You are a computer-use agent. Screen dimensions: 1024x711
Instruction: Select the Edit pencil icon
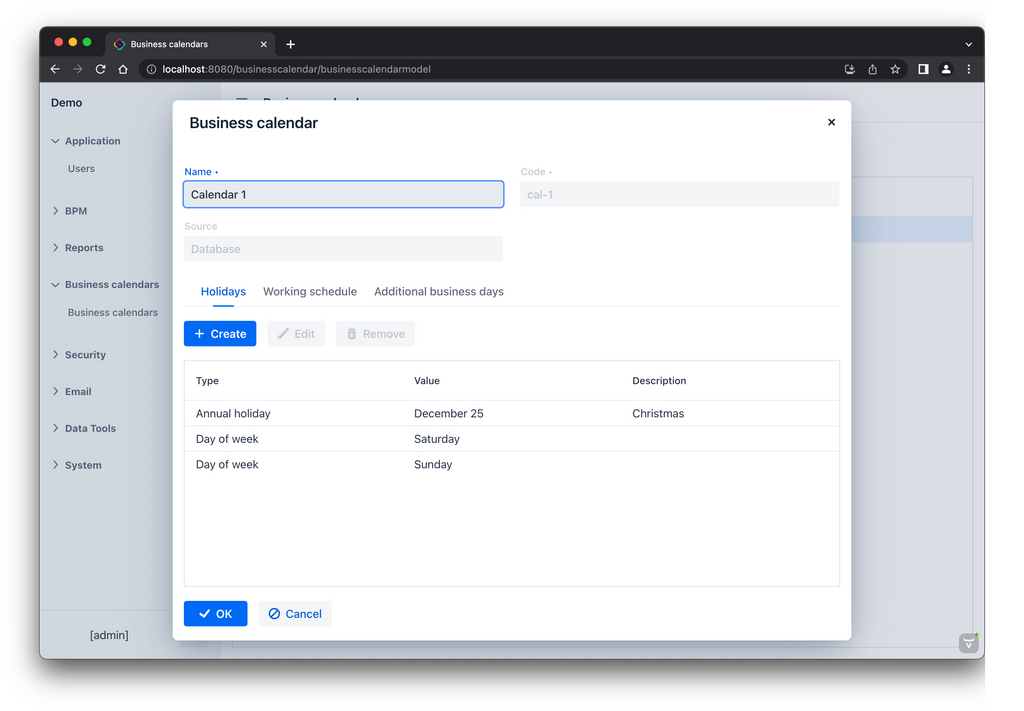pyautogui.click(x=283, y=333)
